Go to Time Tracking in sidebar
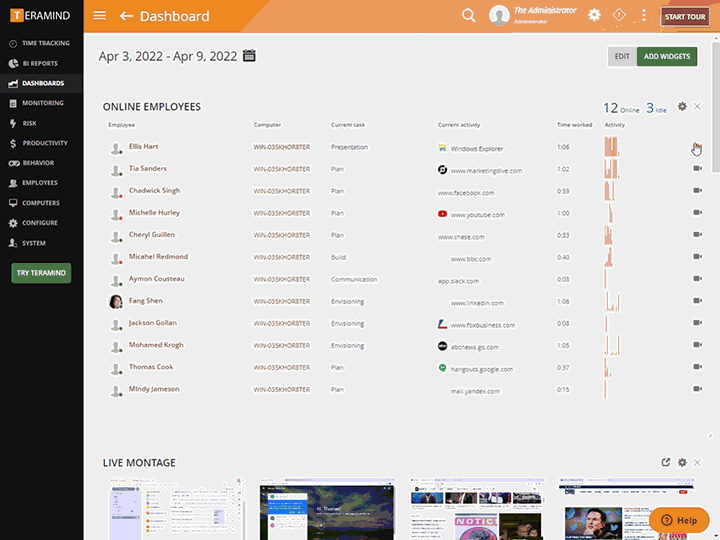This screenshot has width=720, height=540. pos(45,43)
